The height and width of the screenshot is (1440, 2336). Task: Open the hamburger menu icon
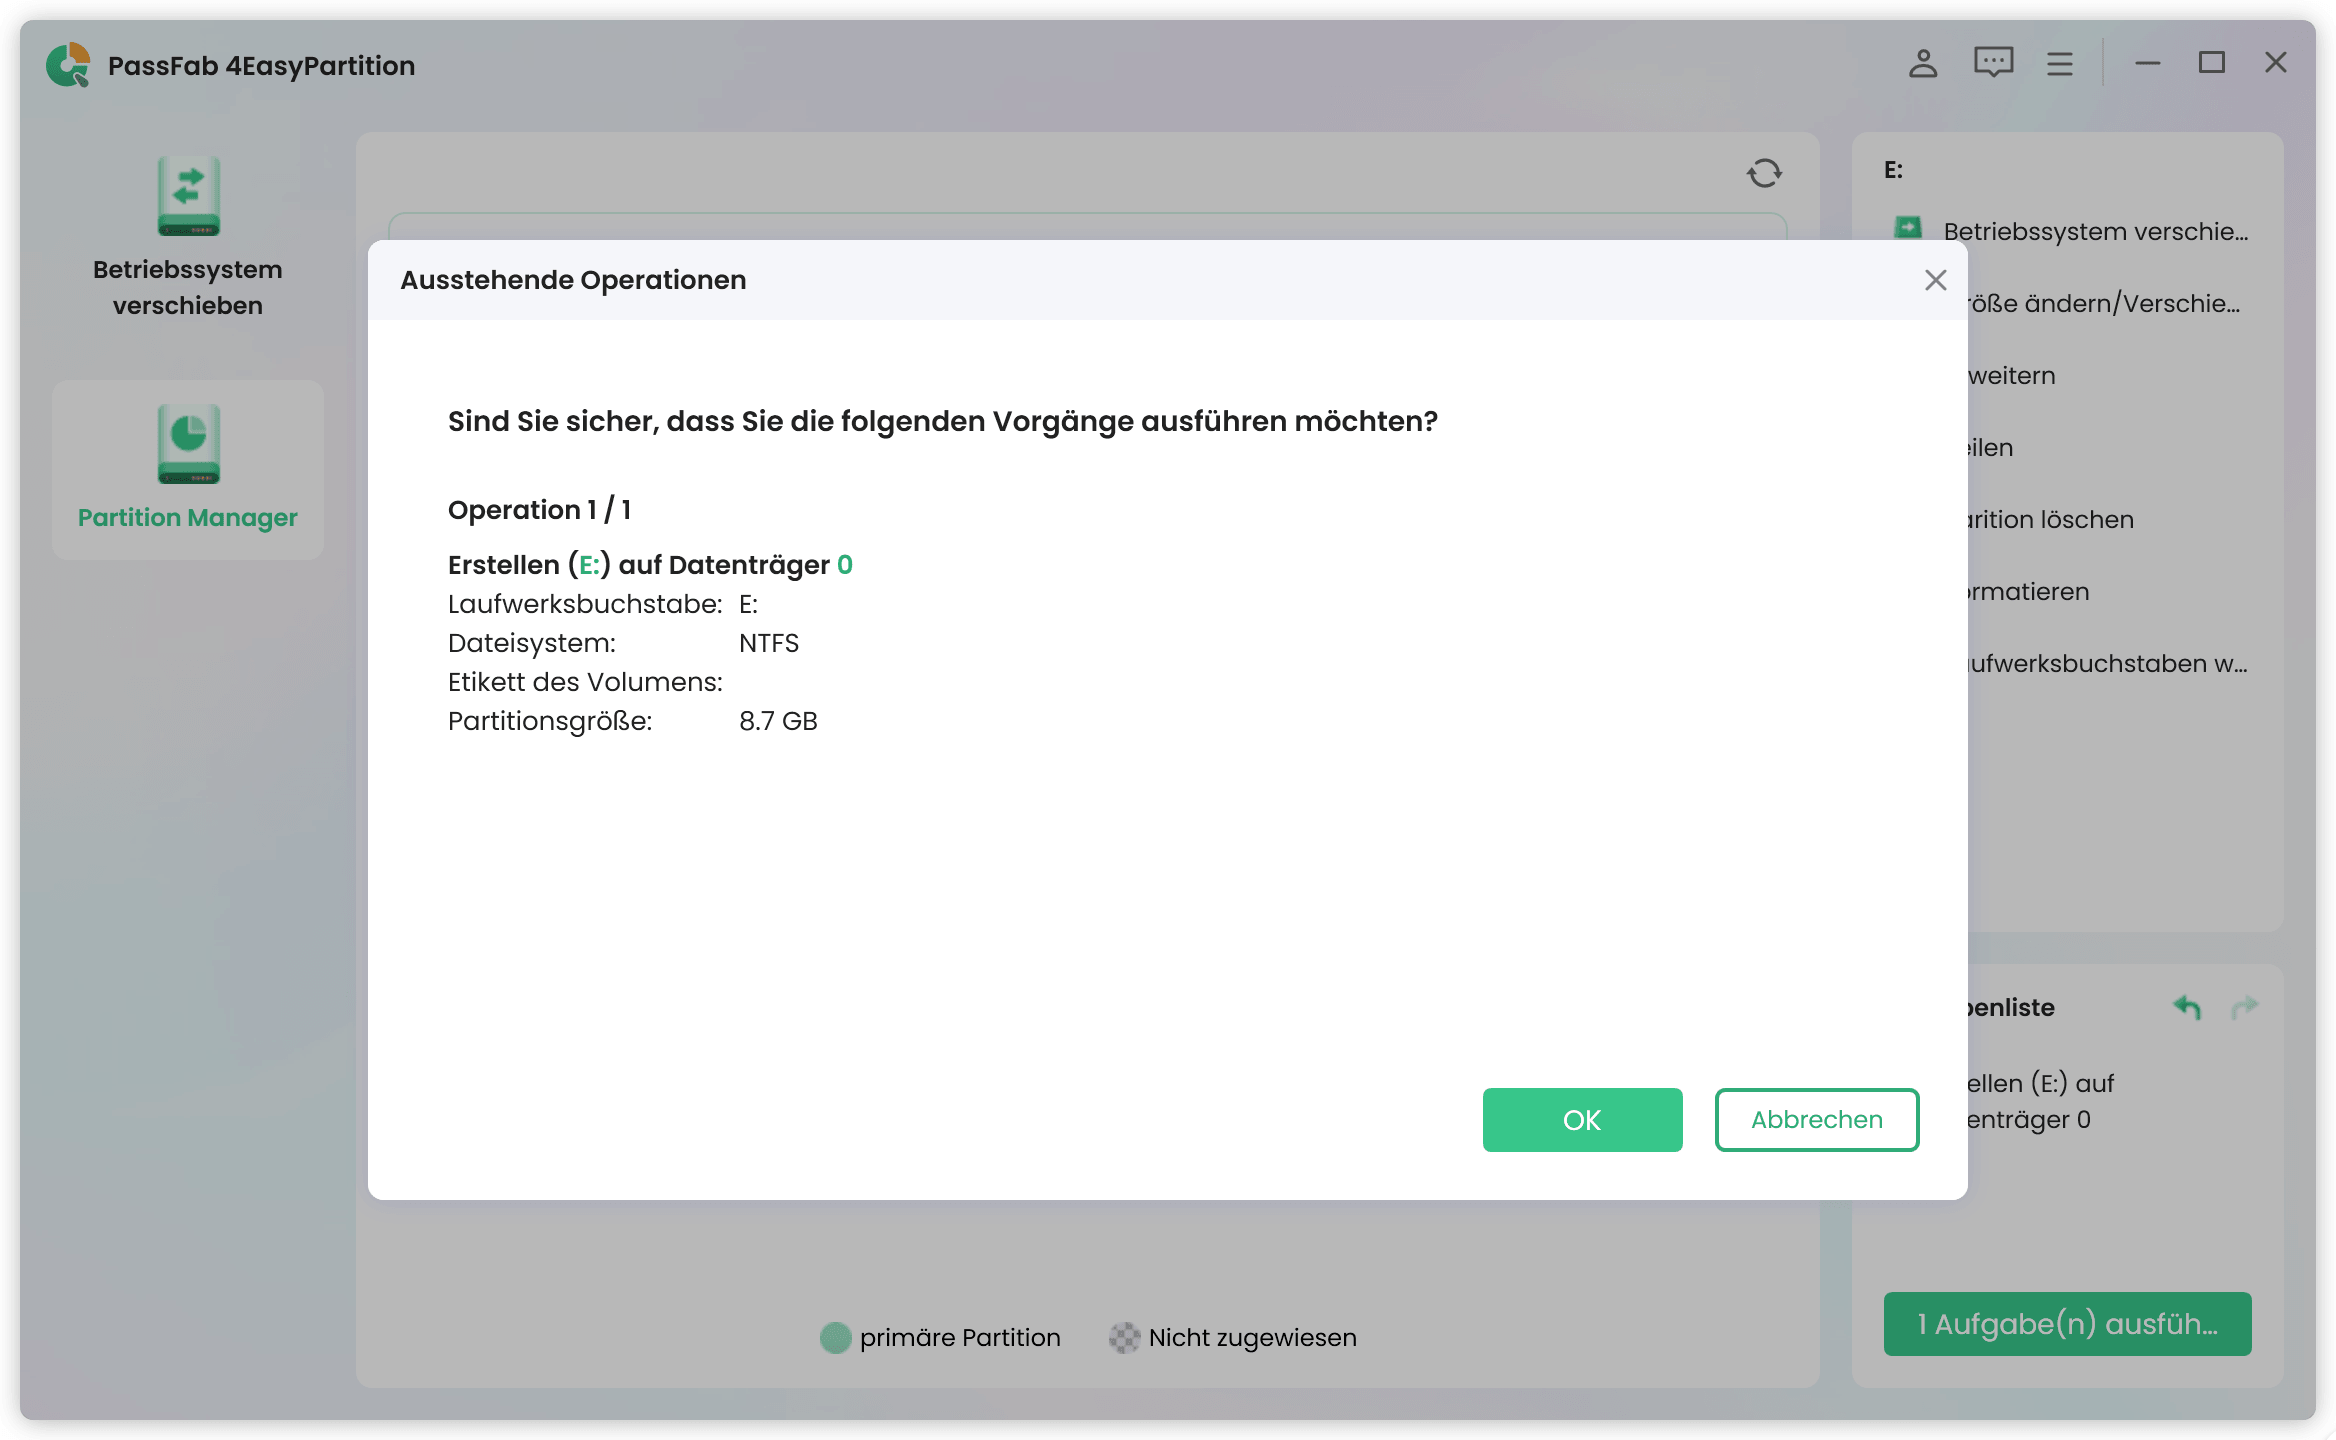2059,64
